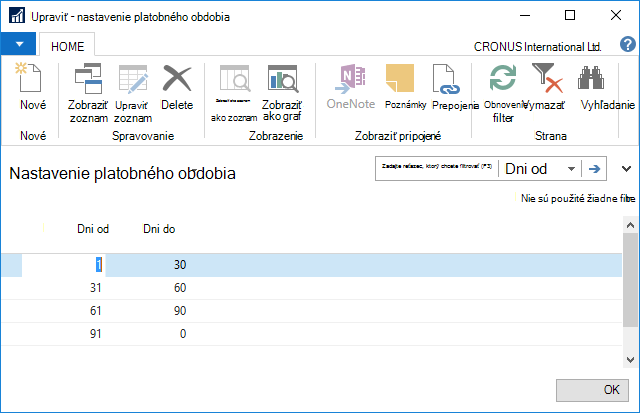The image size is (640, 413).
Task: Open the Poznámky notes icon
Action: pos(400,78)
